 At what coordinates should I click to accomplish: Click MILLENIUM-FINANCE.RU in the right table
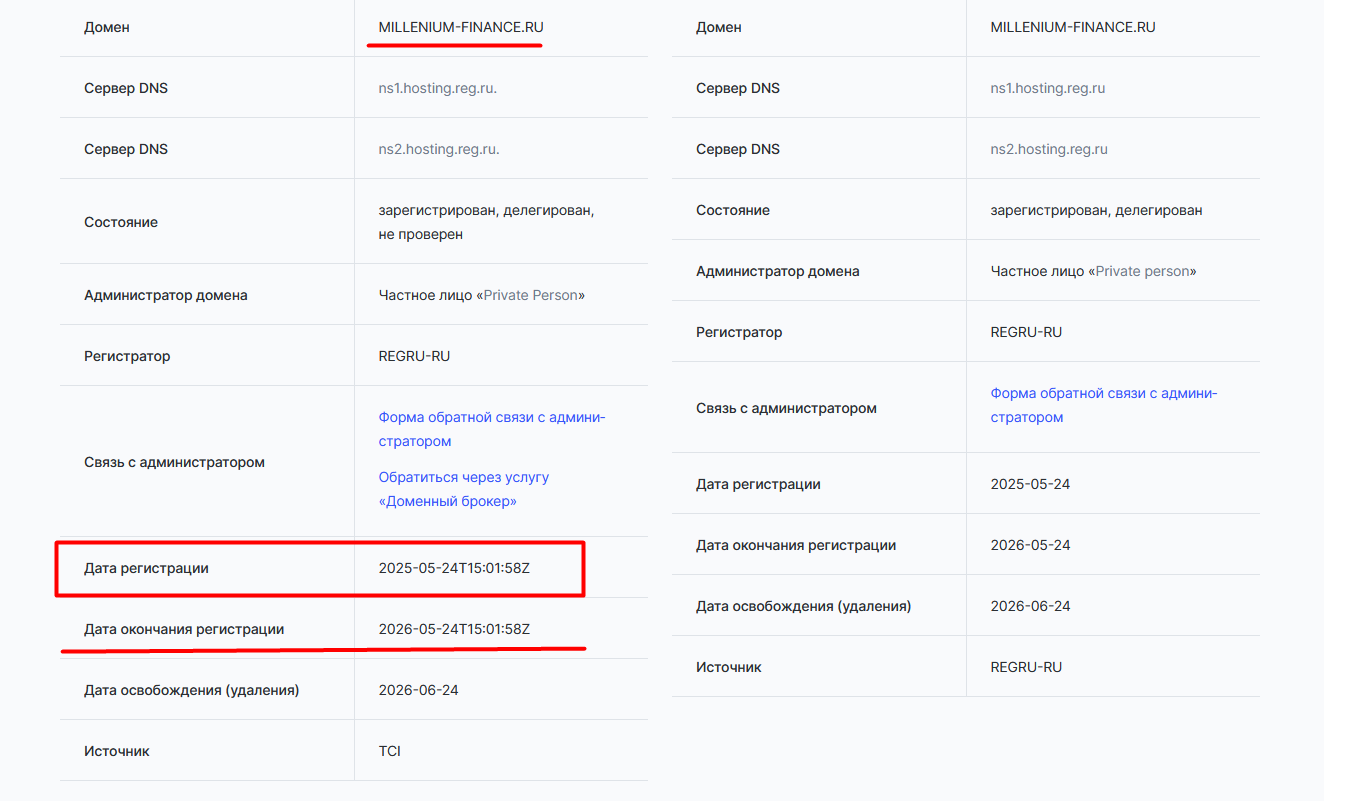[x=1072, y=27]
